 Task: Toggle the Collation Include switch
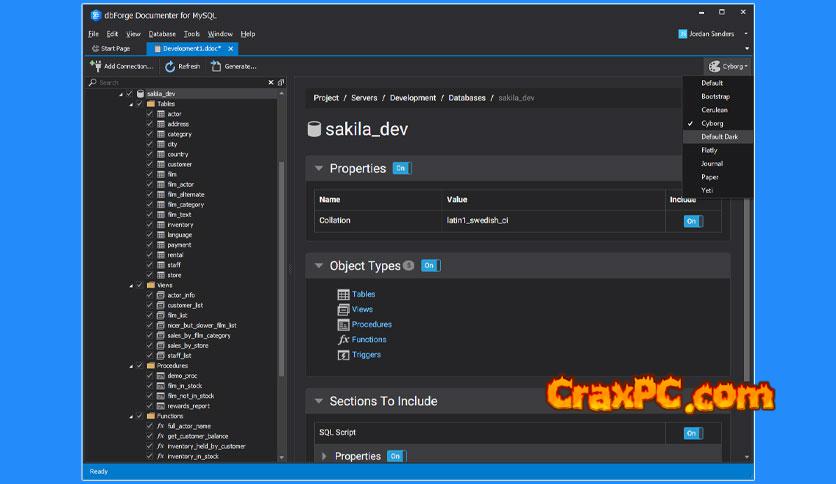(693, 221)
